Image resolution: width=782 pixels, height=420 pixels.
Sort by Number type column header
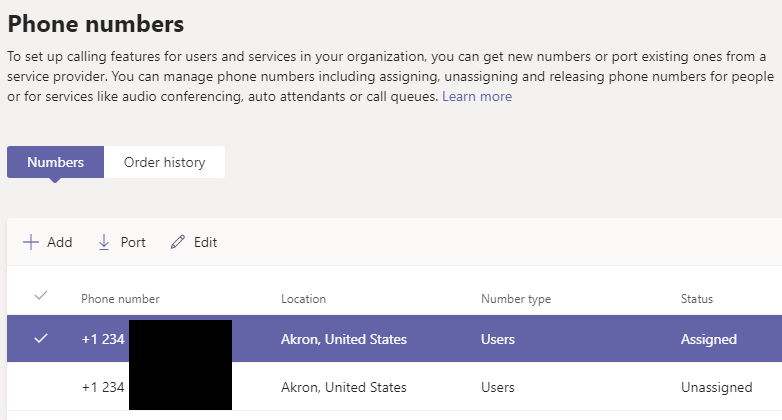click(x=516, y=299)
